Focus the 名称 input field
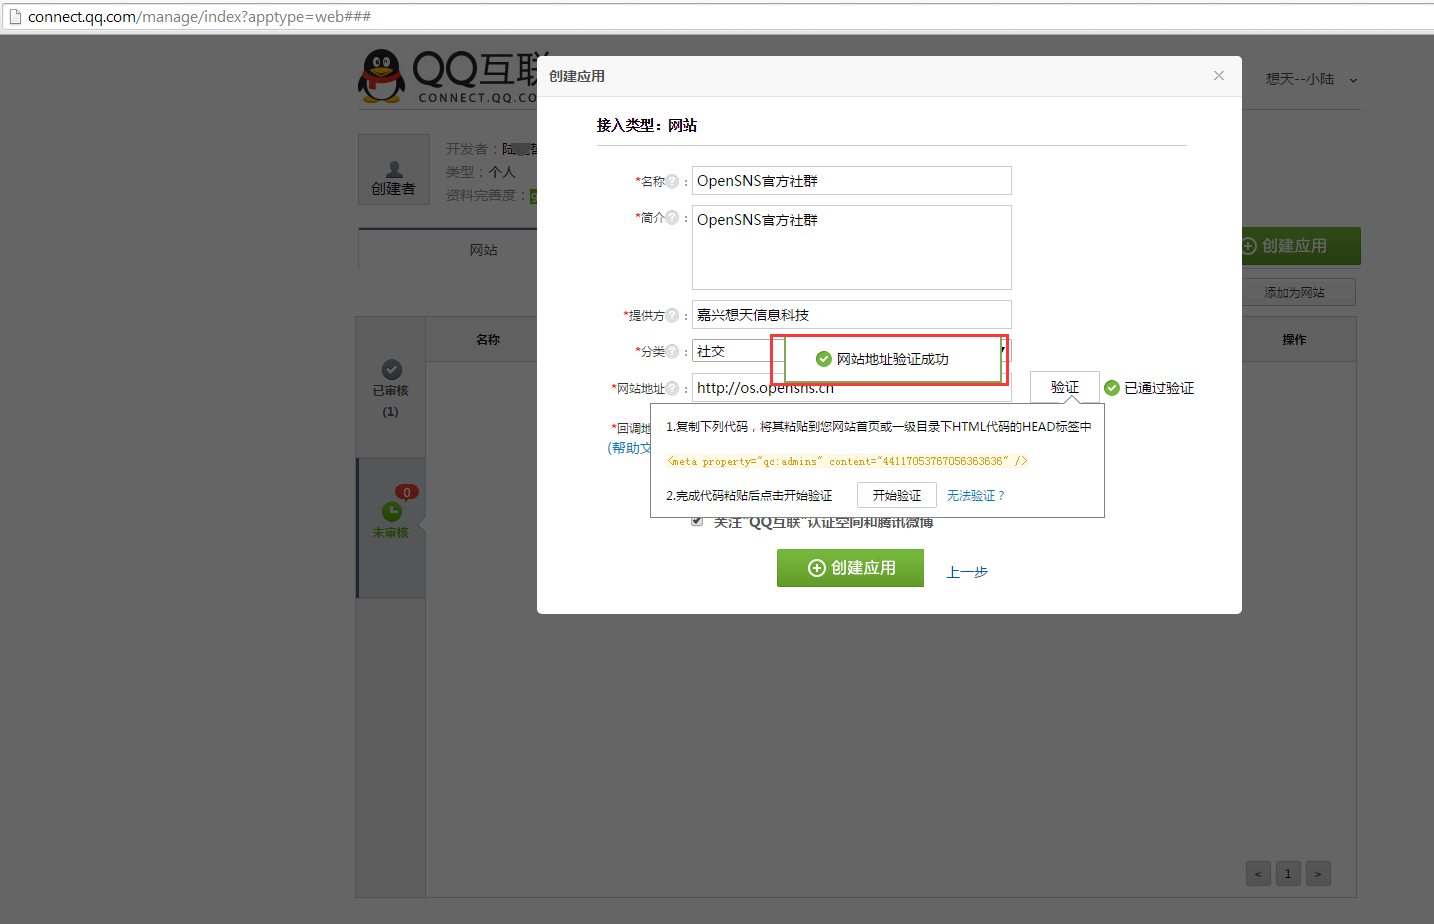Viewport: 1434px width, 924px height. (x=851, y=180)
